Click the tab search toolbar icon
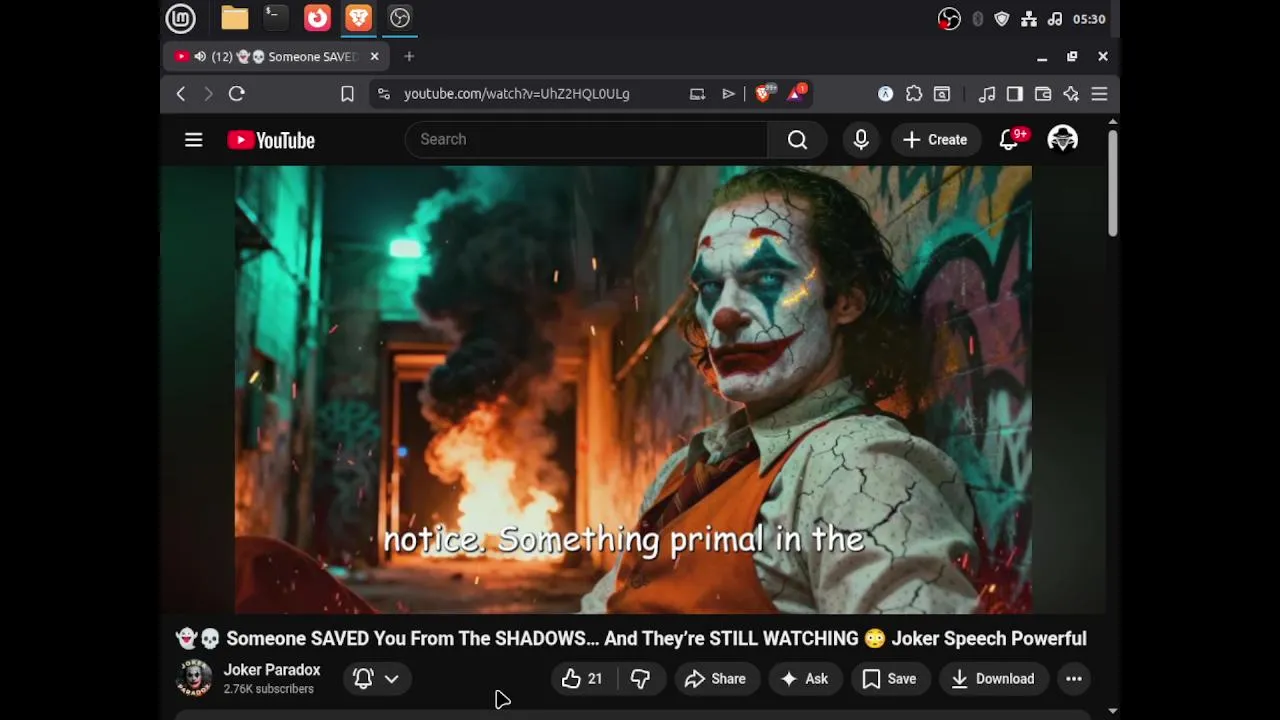The height and width of the screenshot is (720, 1280). pos(942,94)
